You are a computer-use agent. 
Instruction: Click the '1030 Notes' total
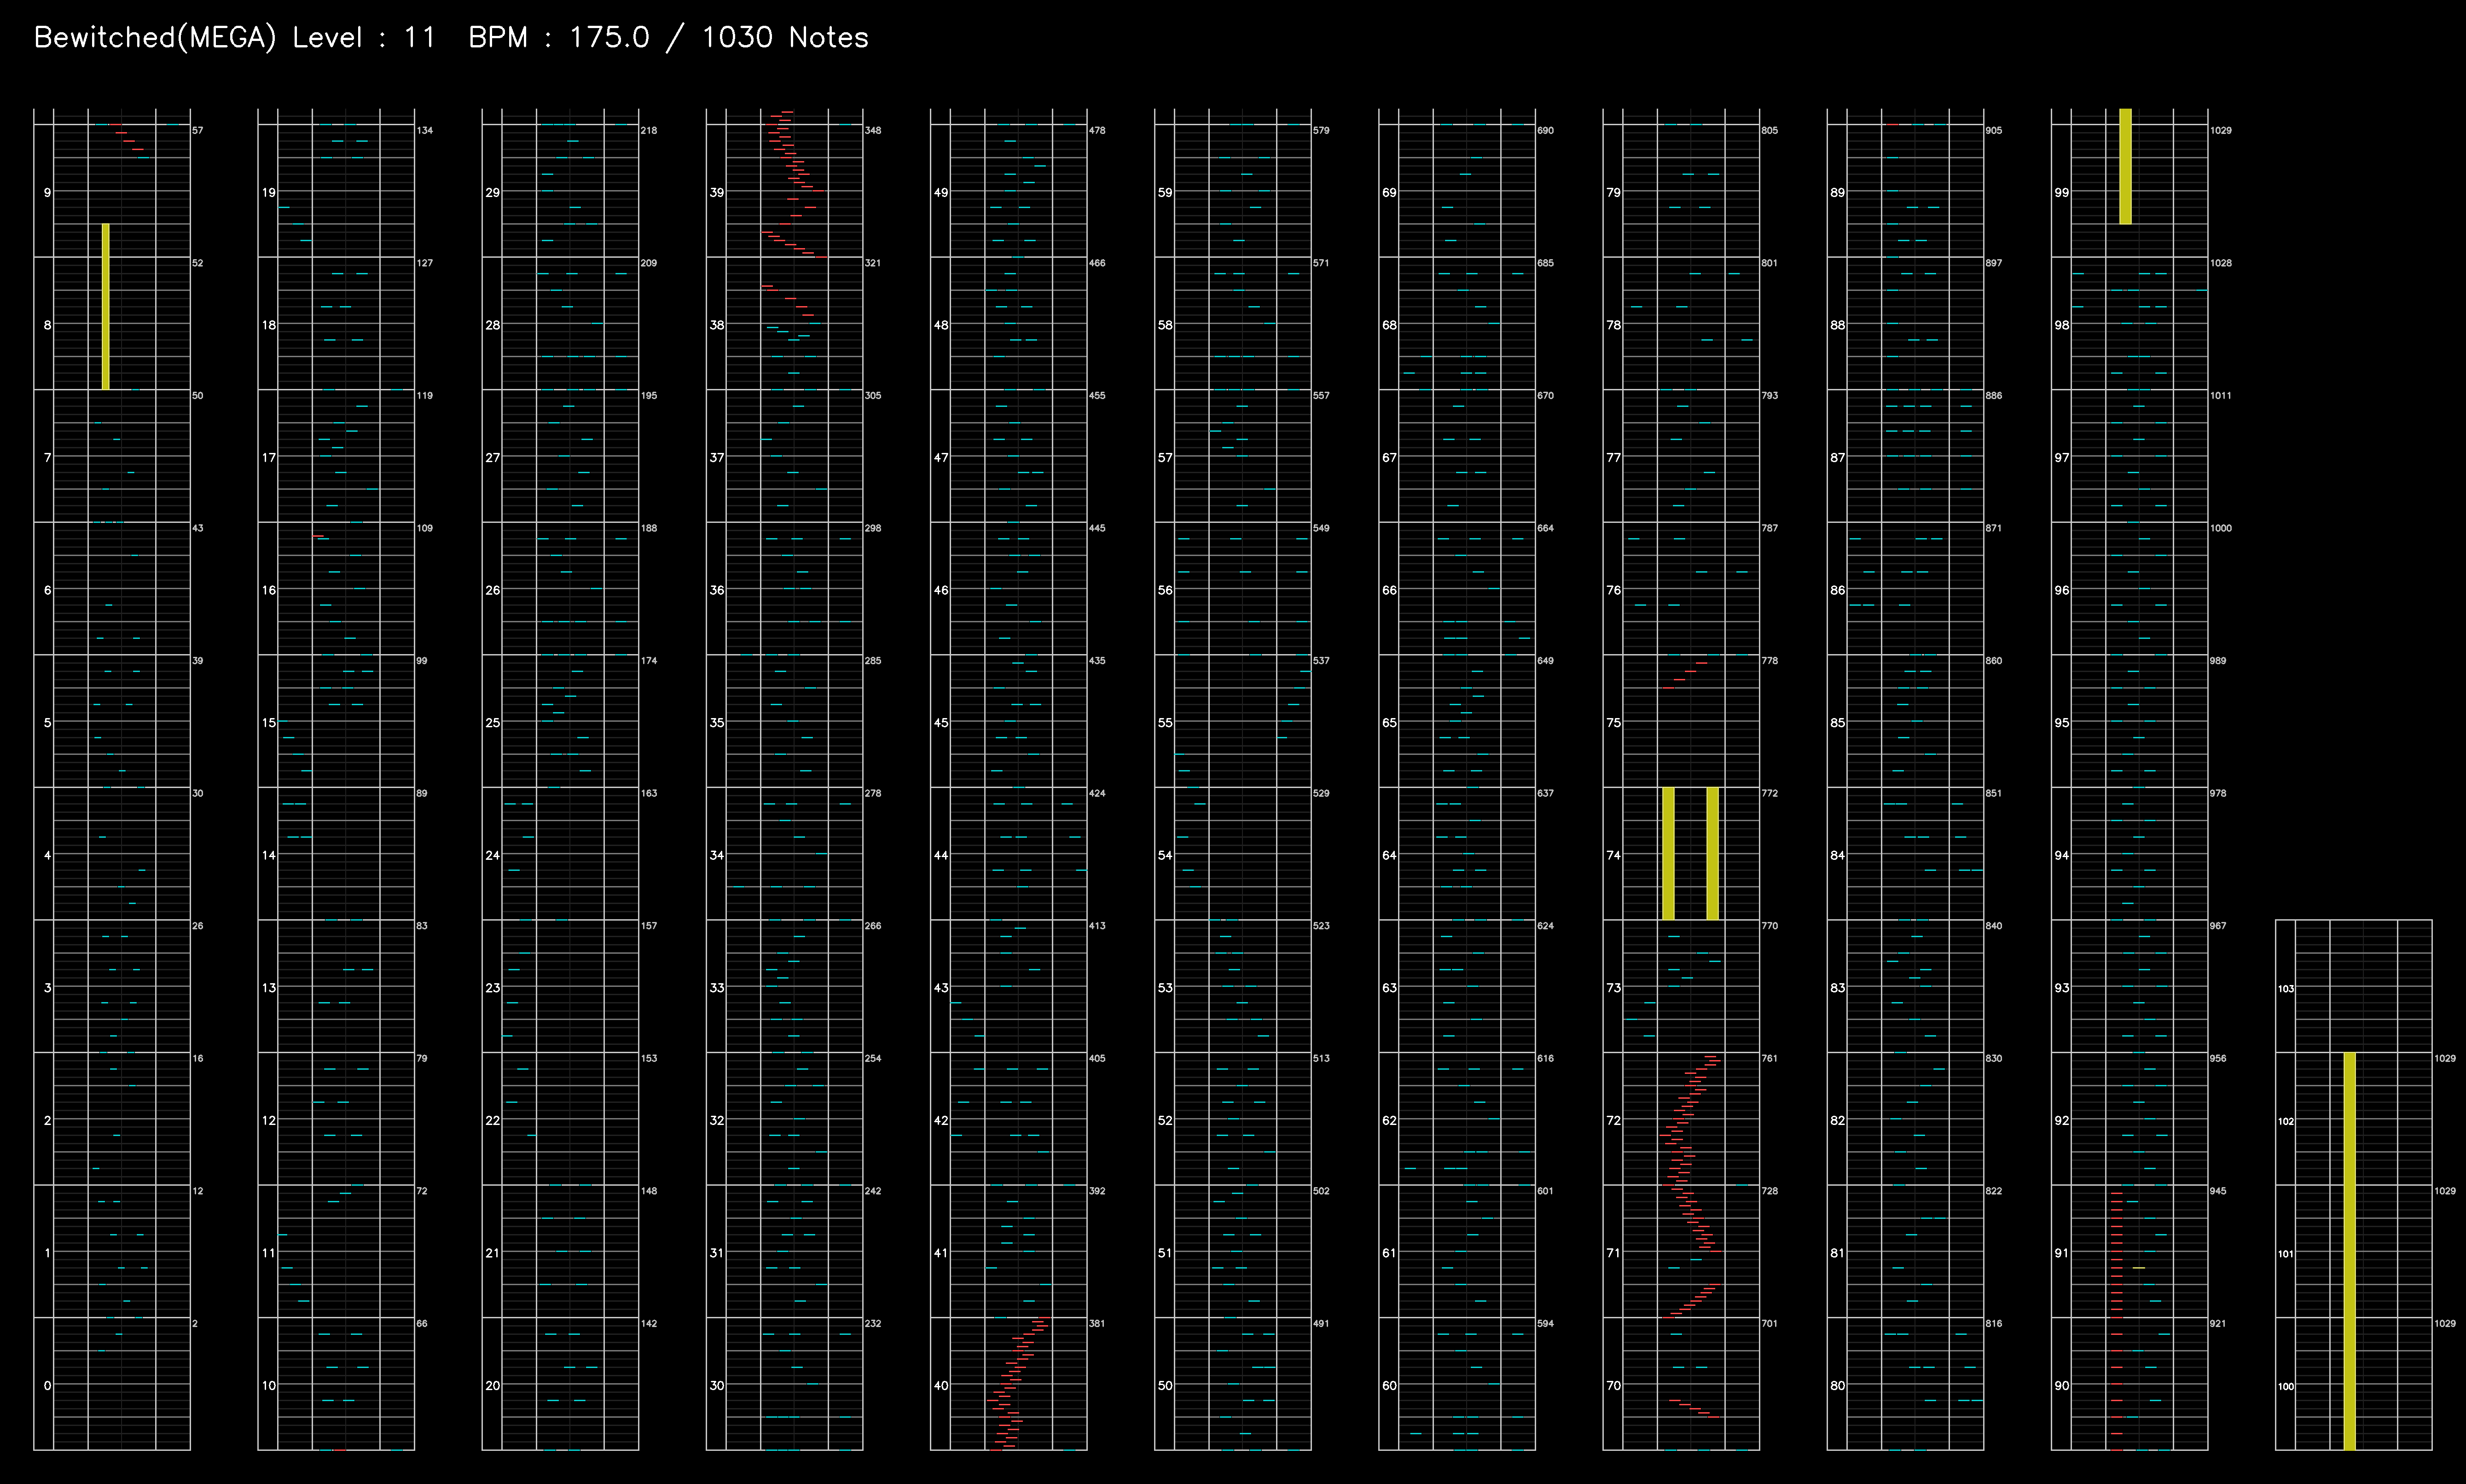coord(785,38)
